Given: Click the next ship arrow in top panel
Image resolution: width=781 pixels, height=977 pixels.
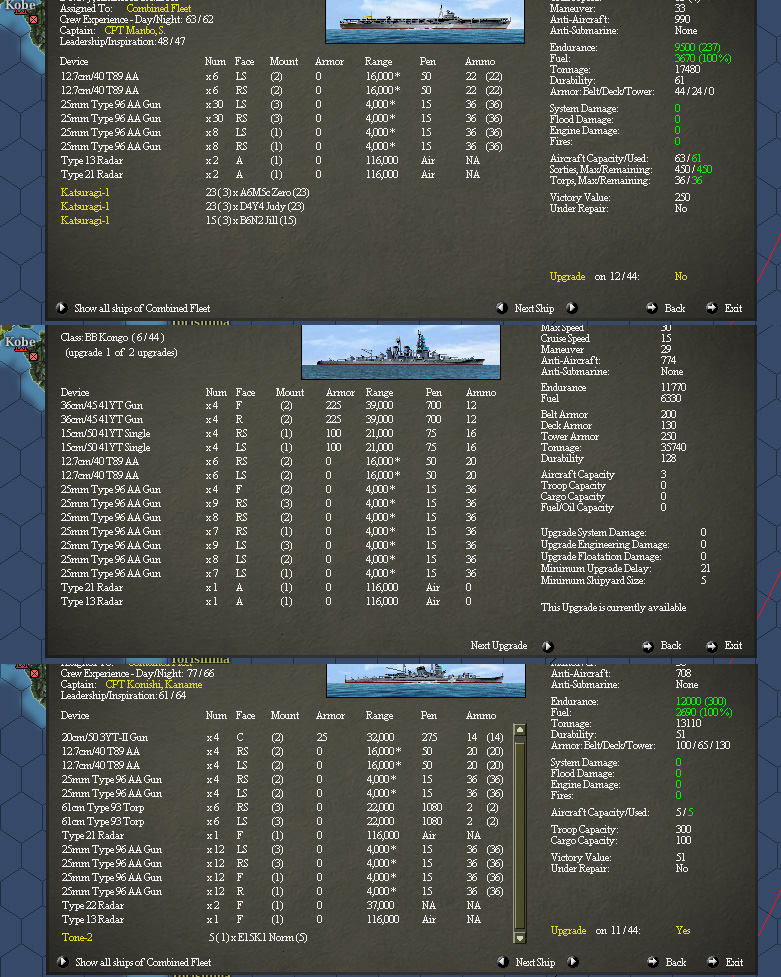Looking at the screenshot, I should (x=572, y=308).
